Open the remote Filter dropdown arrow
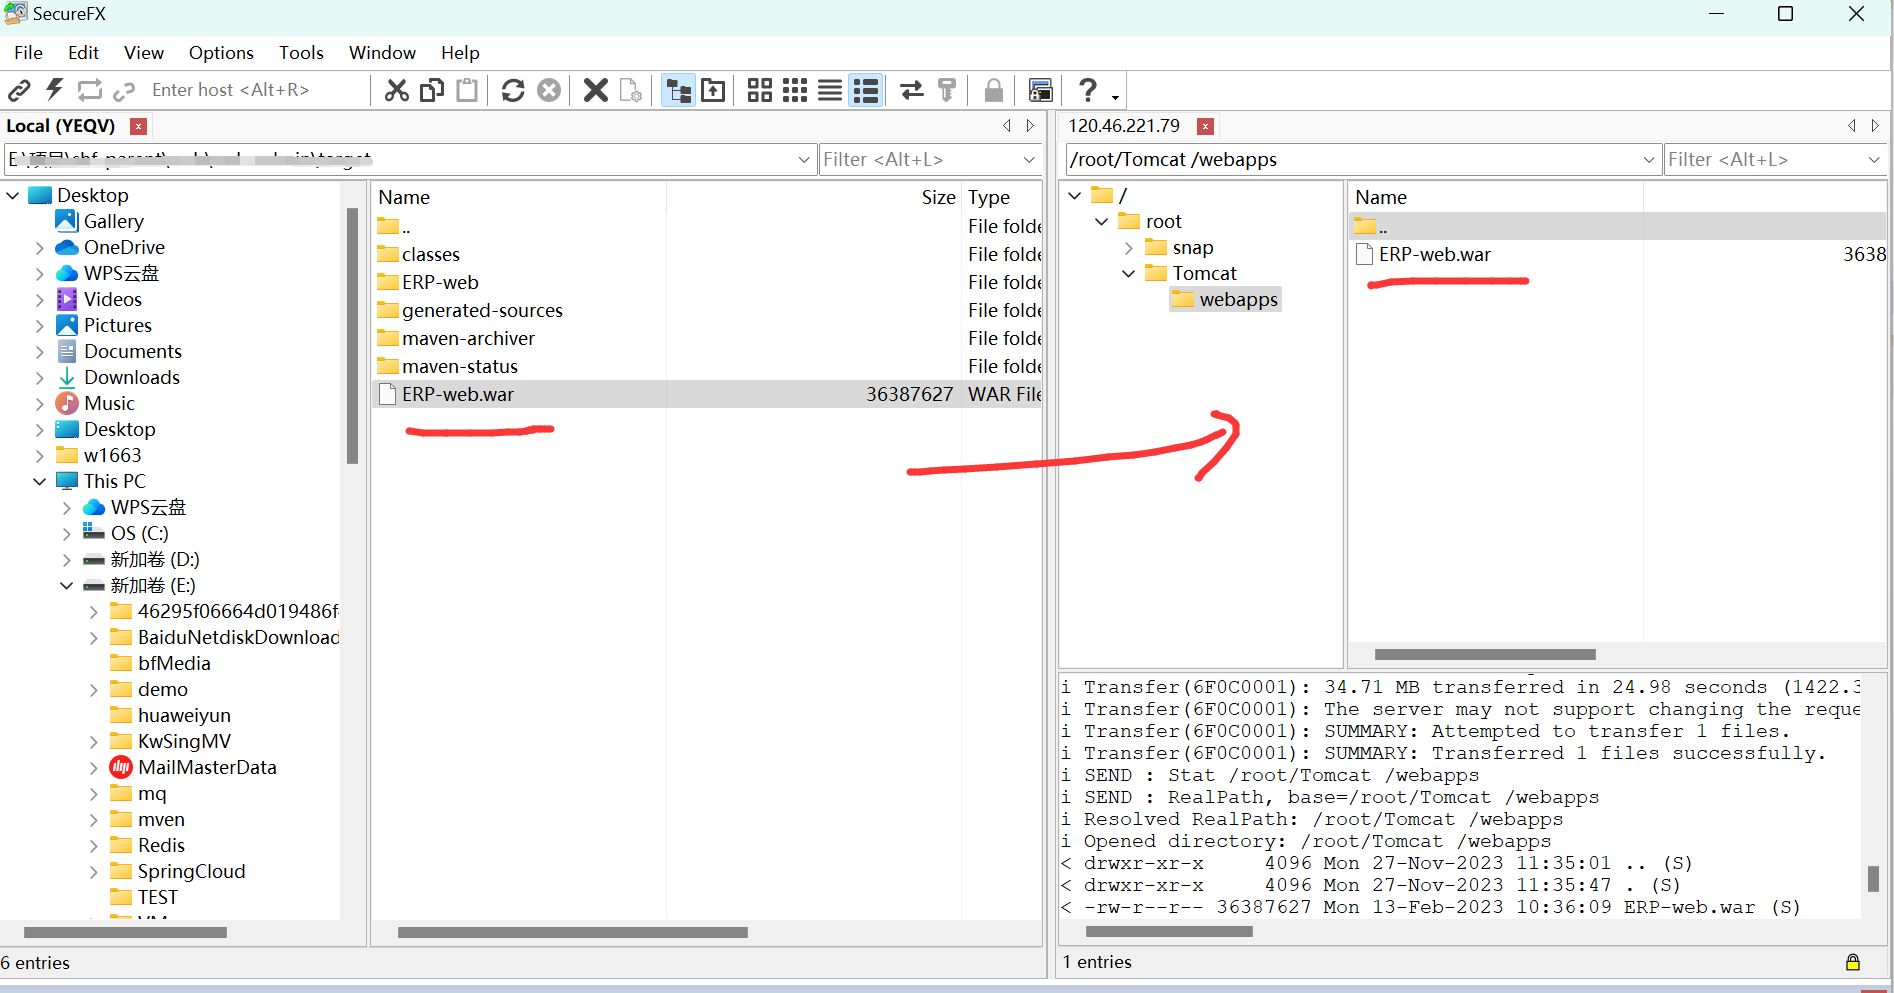The width and height of the screenshot is (1894, 993). coord(1874,160)
